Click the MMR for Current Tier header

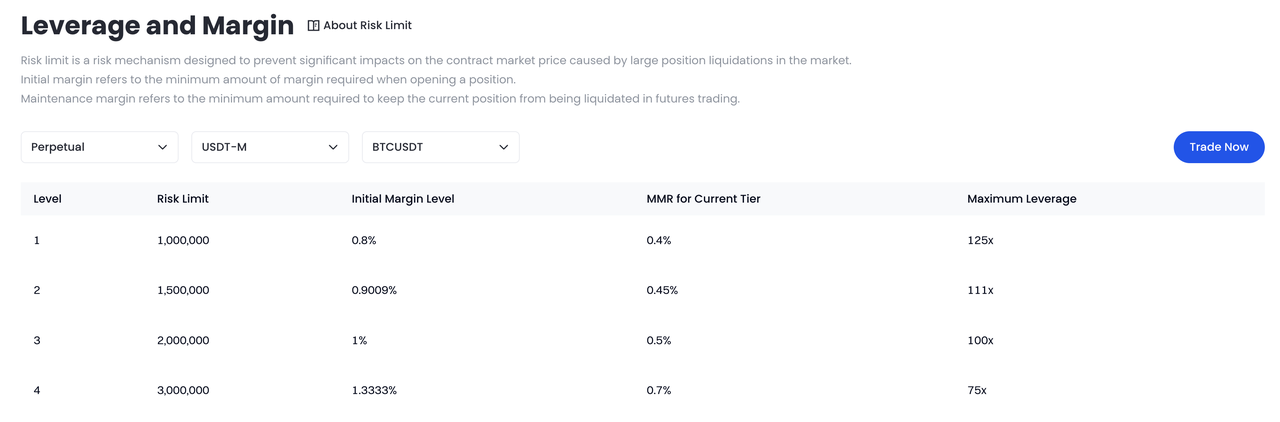pyautogui.click(x=703, y=199)
